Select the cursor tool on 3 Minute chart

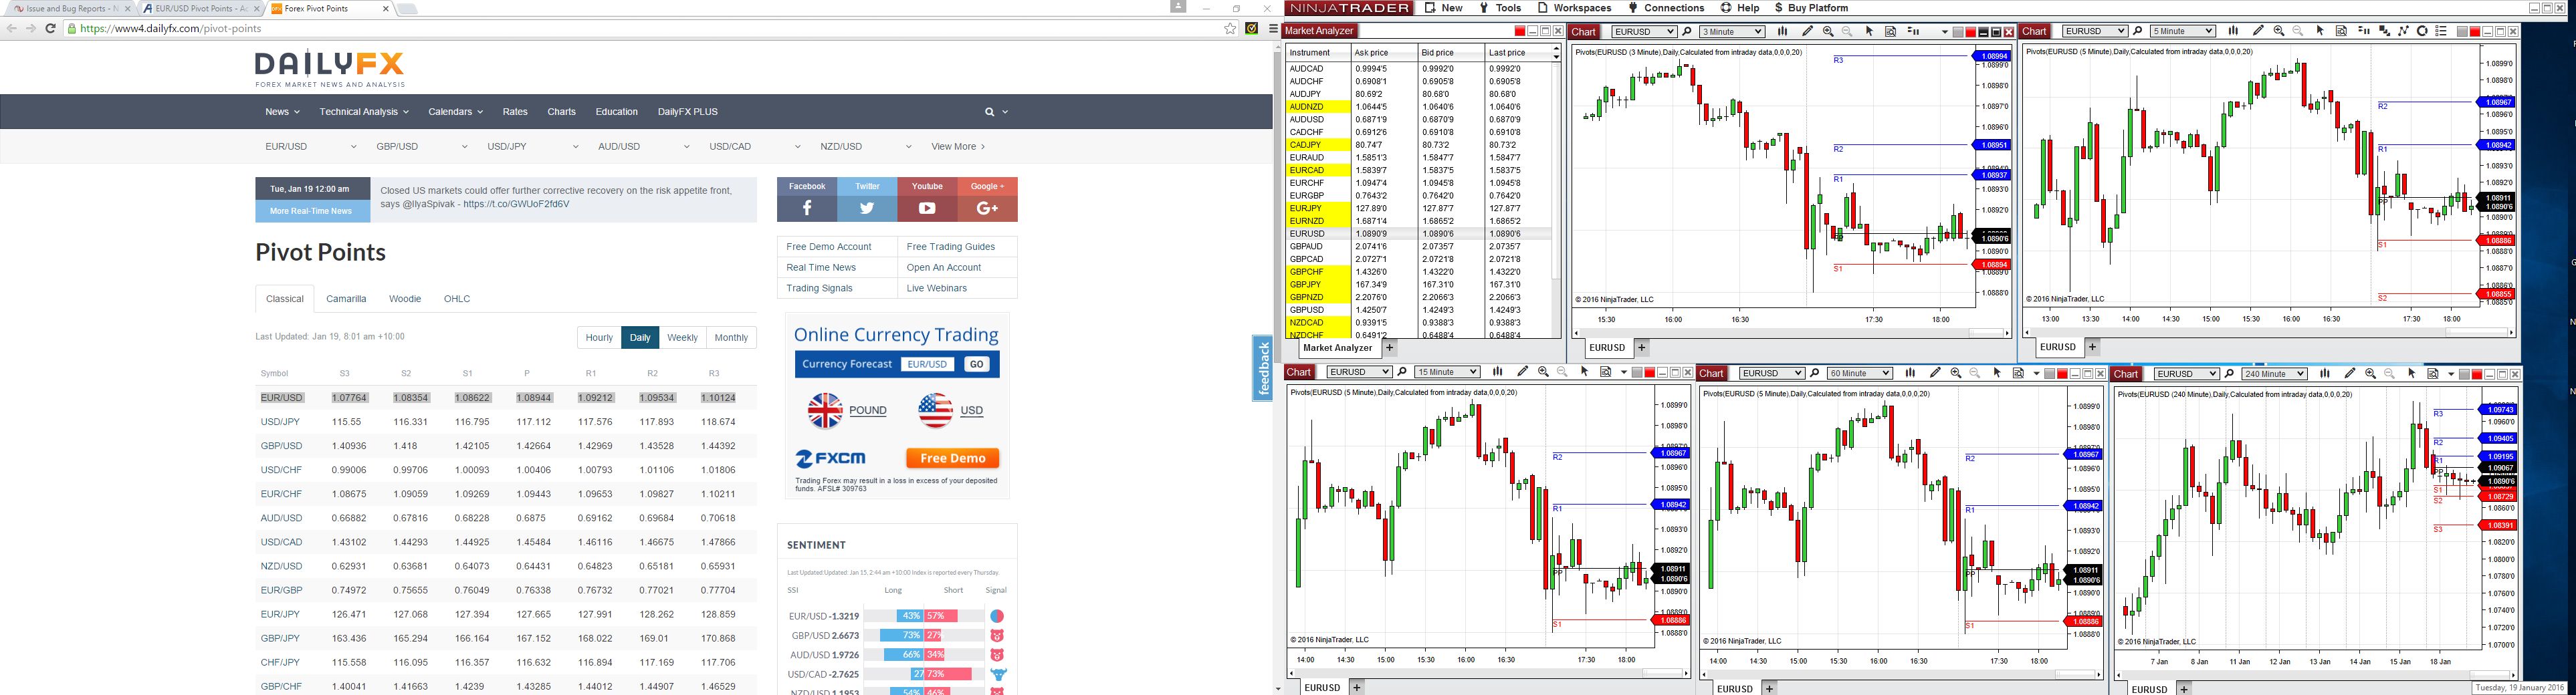point(1870,32)
